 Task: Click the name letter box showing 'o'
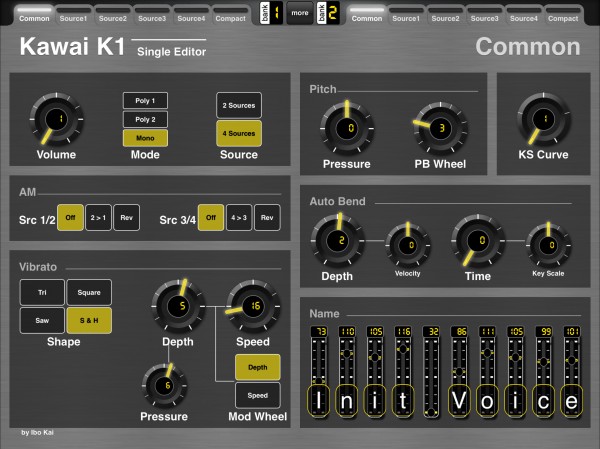[x=488, y=401]
